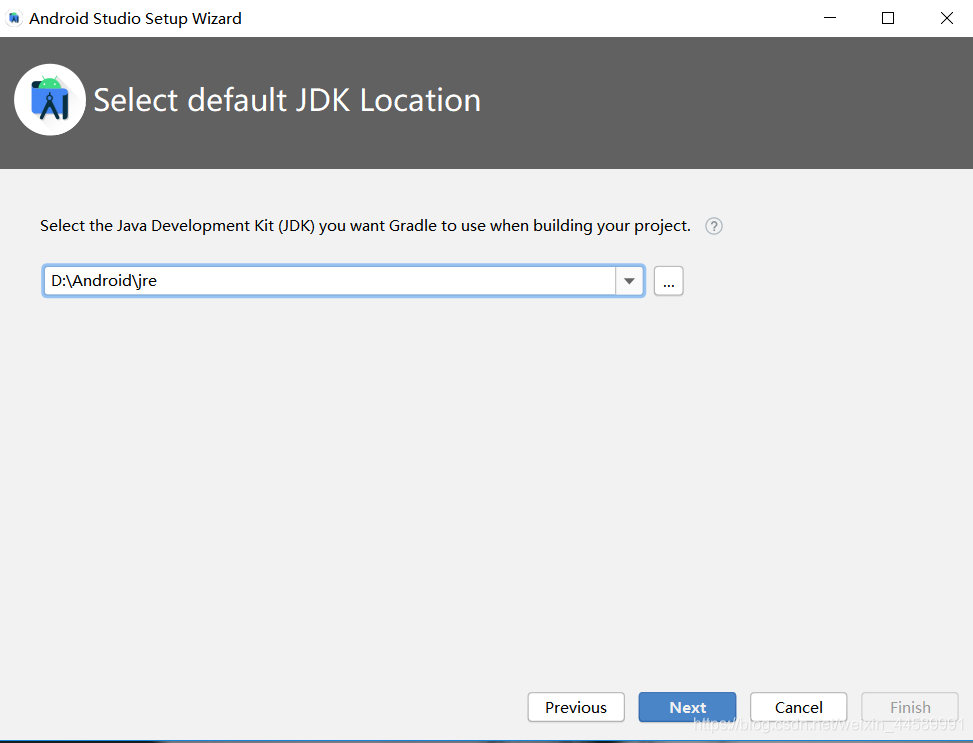Minimize the Setup Wizard window
973x743 pixels.
(x=830, y=18)
